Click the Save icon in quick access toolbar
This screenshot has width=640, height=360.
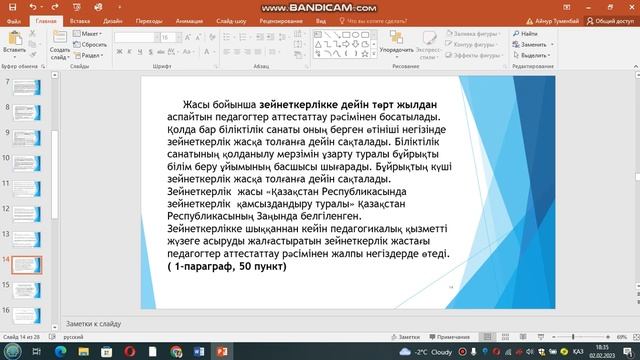click(13, 7)
